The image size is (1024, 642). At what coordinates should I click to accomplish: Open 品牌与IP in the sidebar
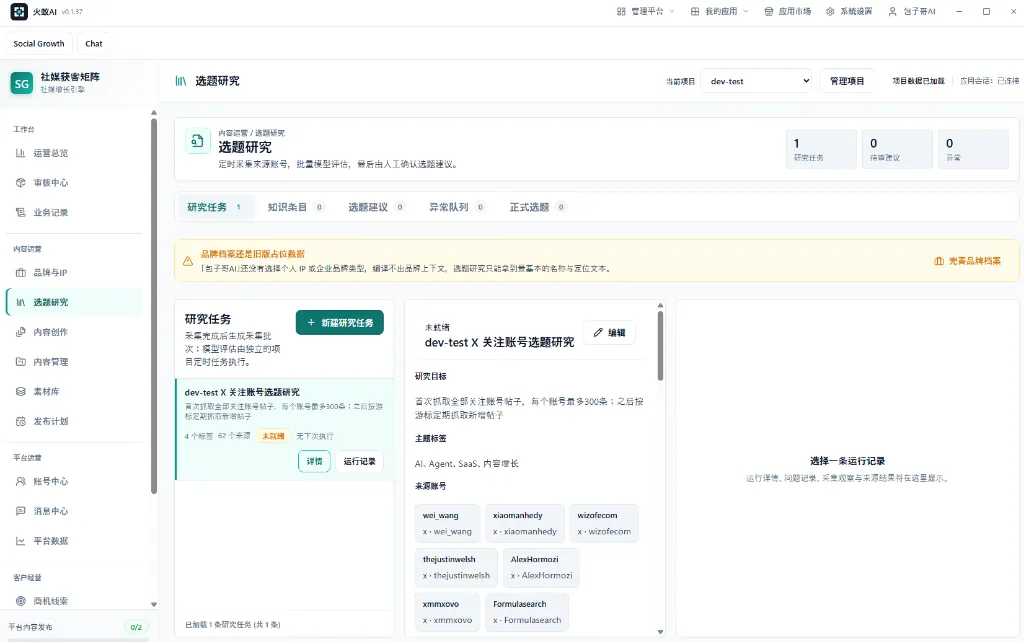pyautogui.click(x=74, y=272)
